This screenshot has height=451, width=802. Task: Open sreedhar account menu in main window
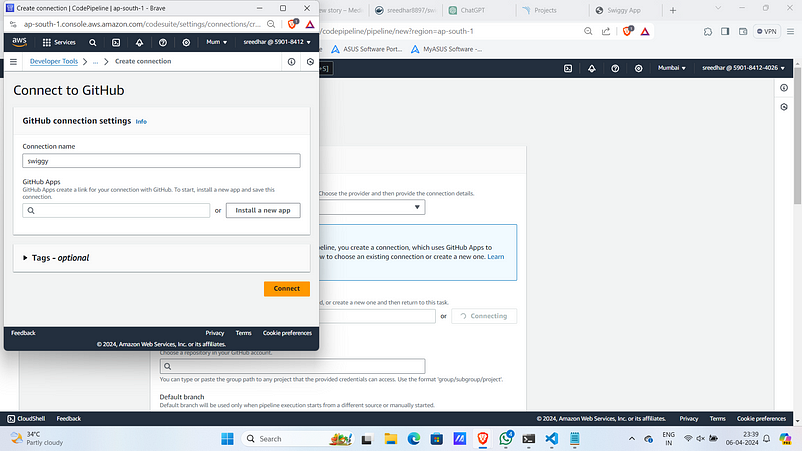pos(743,68)
